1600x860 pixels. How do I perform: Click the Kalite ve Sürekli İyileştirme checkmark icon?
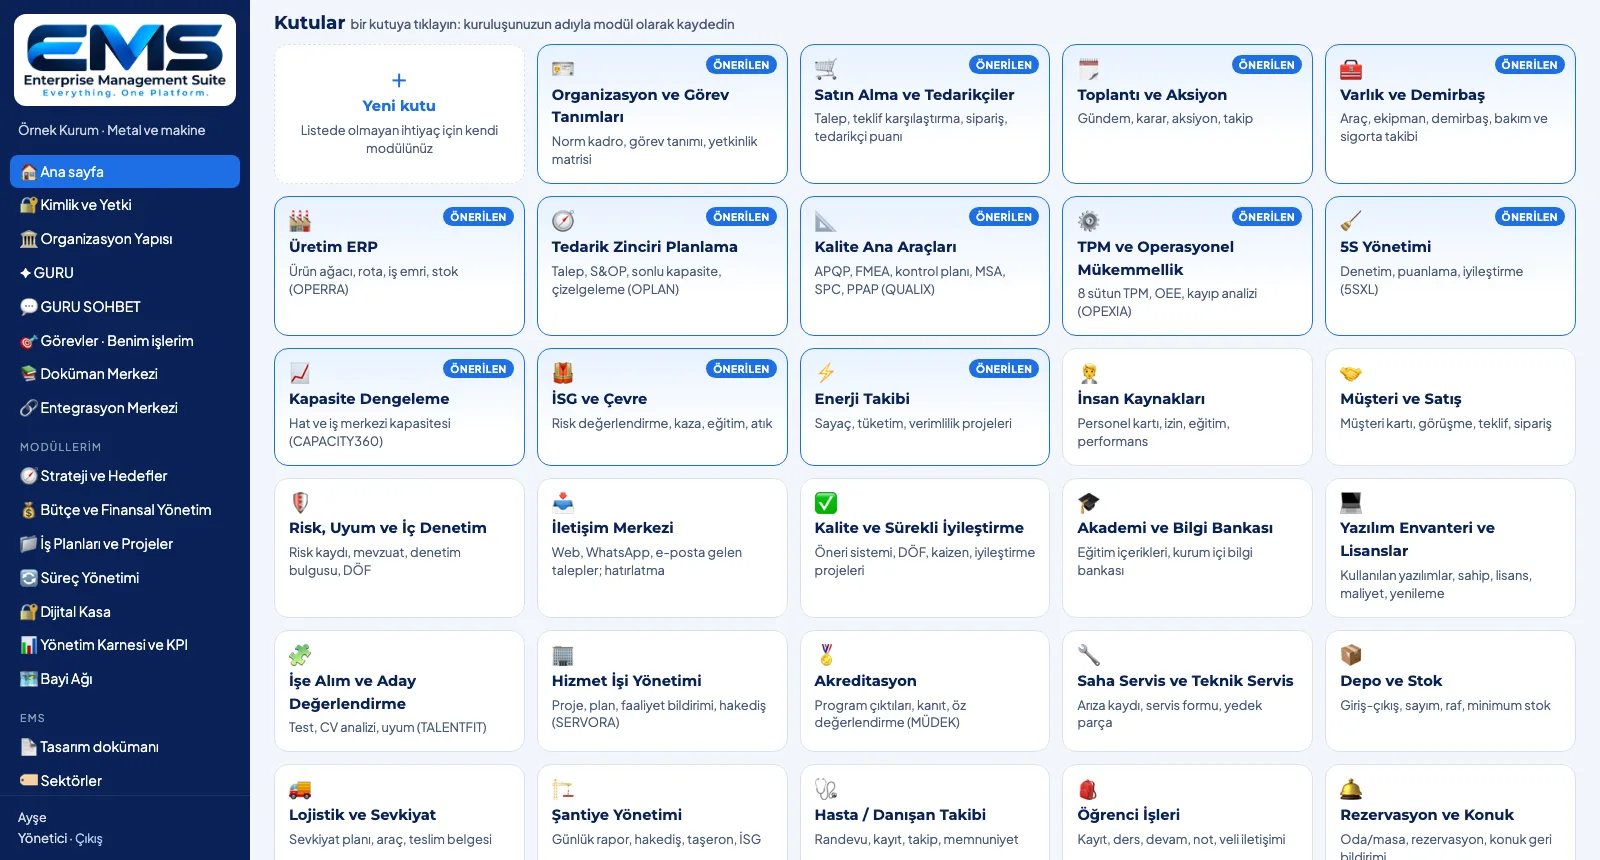pos(825,502)
